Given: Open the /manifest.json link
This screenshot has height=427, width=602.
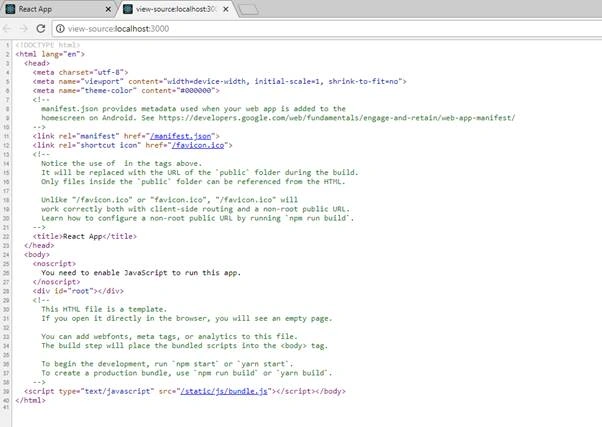Looking at the screenshot, I should click(180, 136).
